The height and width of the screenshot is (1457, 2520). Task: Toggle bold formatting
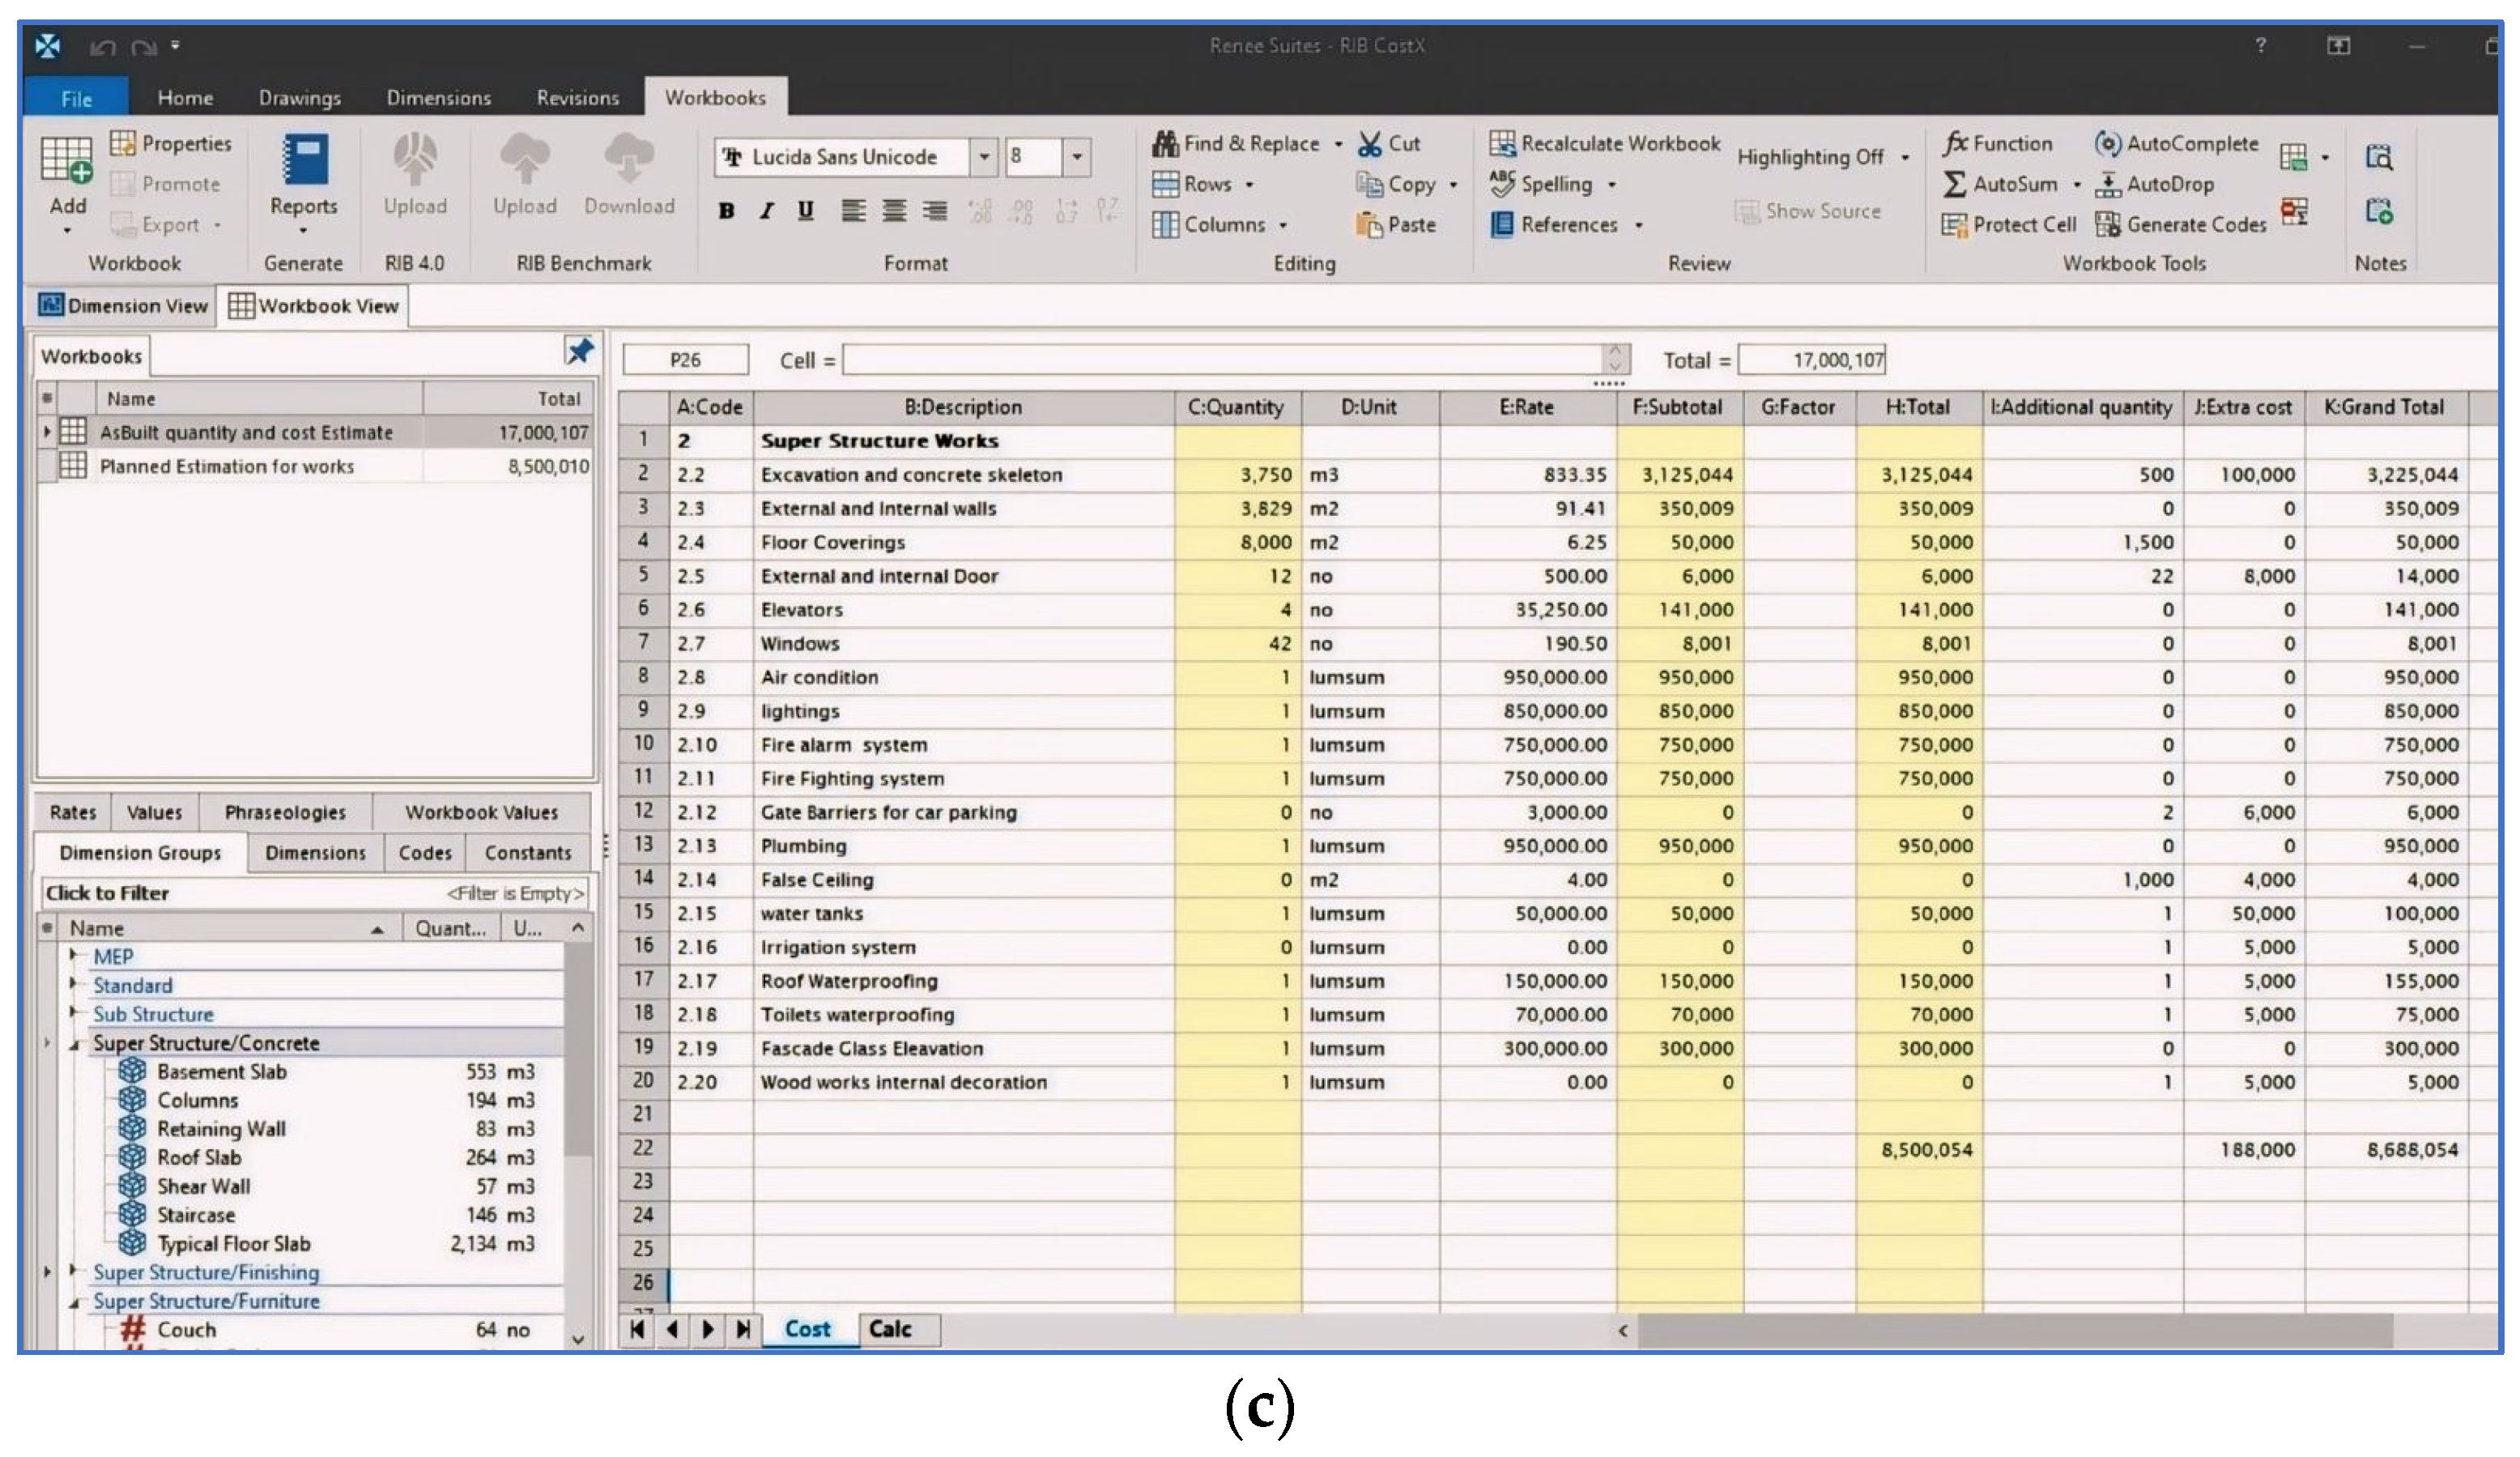727,211
